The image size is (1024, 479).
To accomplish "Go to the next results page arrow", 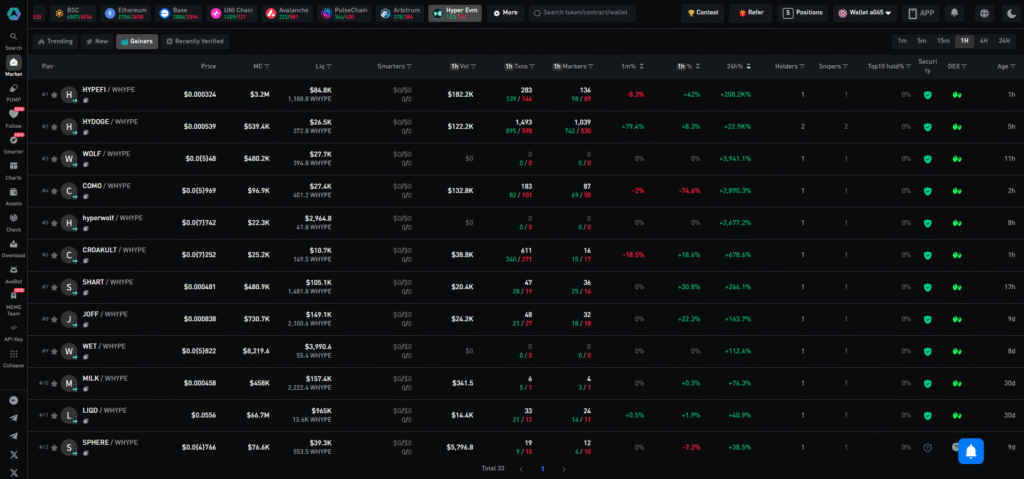I will click(564, 469).
